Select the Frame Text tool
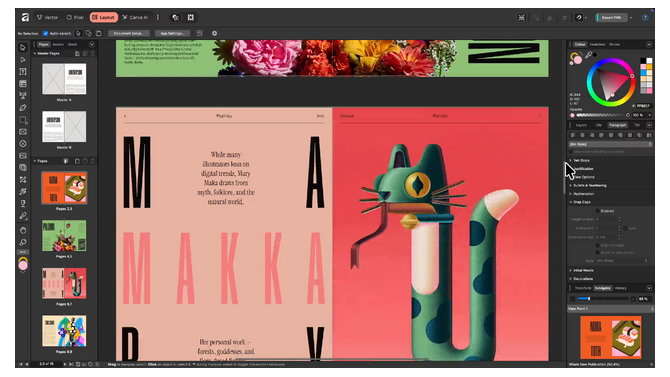Screen dimensions: 670x377 (x=23, y=72)
